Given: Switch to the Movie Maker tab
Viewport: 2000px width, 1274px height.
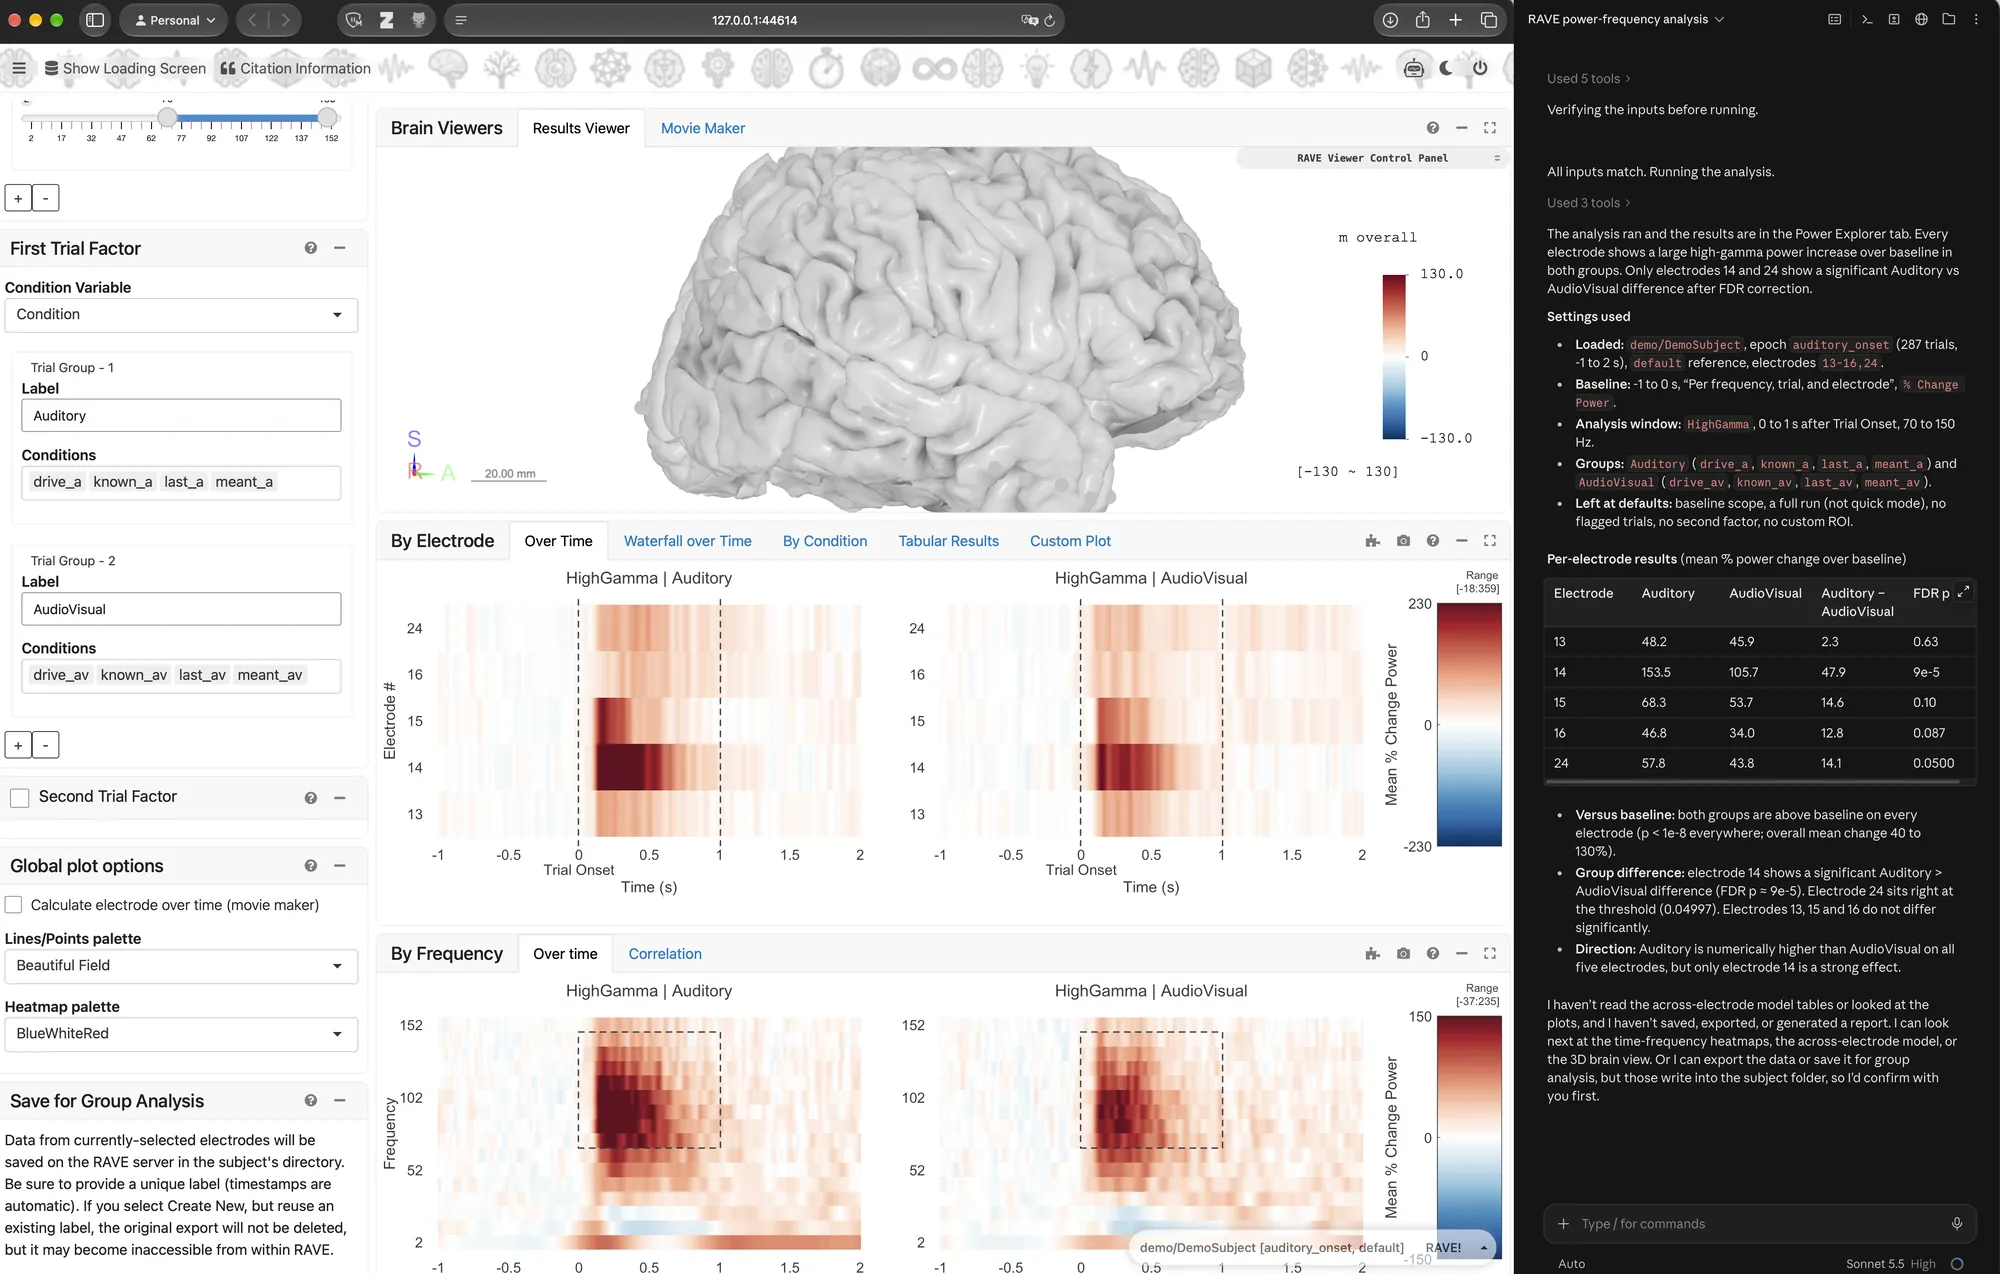Looking at the screenshot, I should pos(703,128).
